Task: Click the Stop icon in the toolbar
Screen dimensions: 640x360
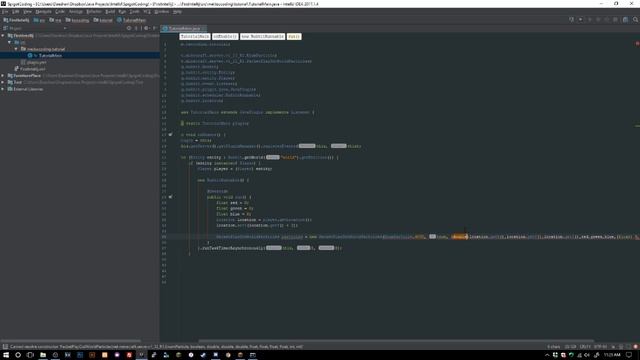Action: coord(616,20)
